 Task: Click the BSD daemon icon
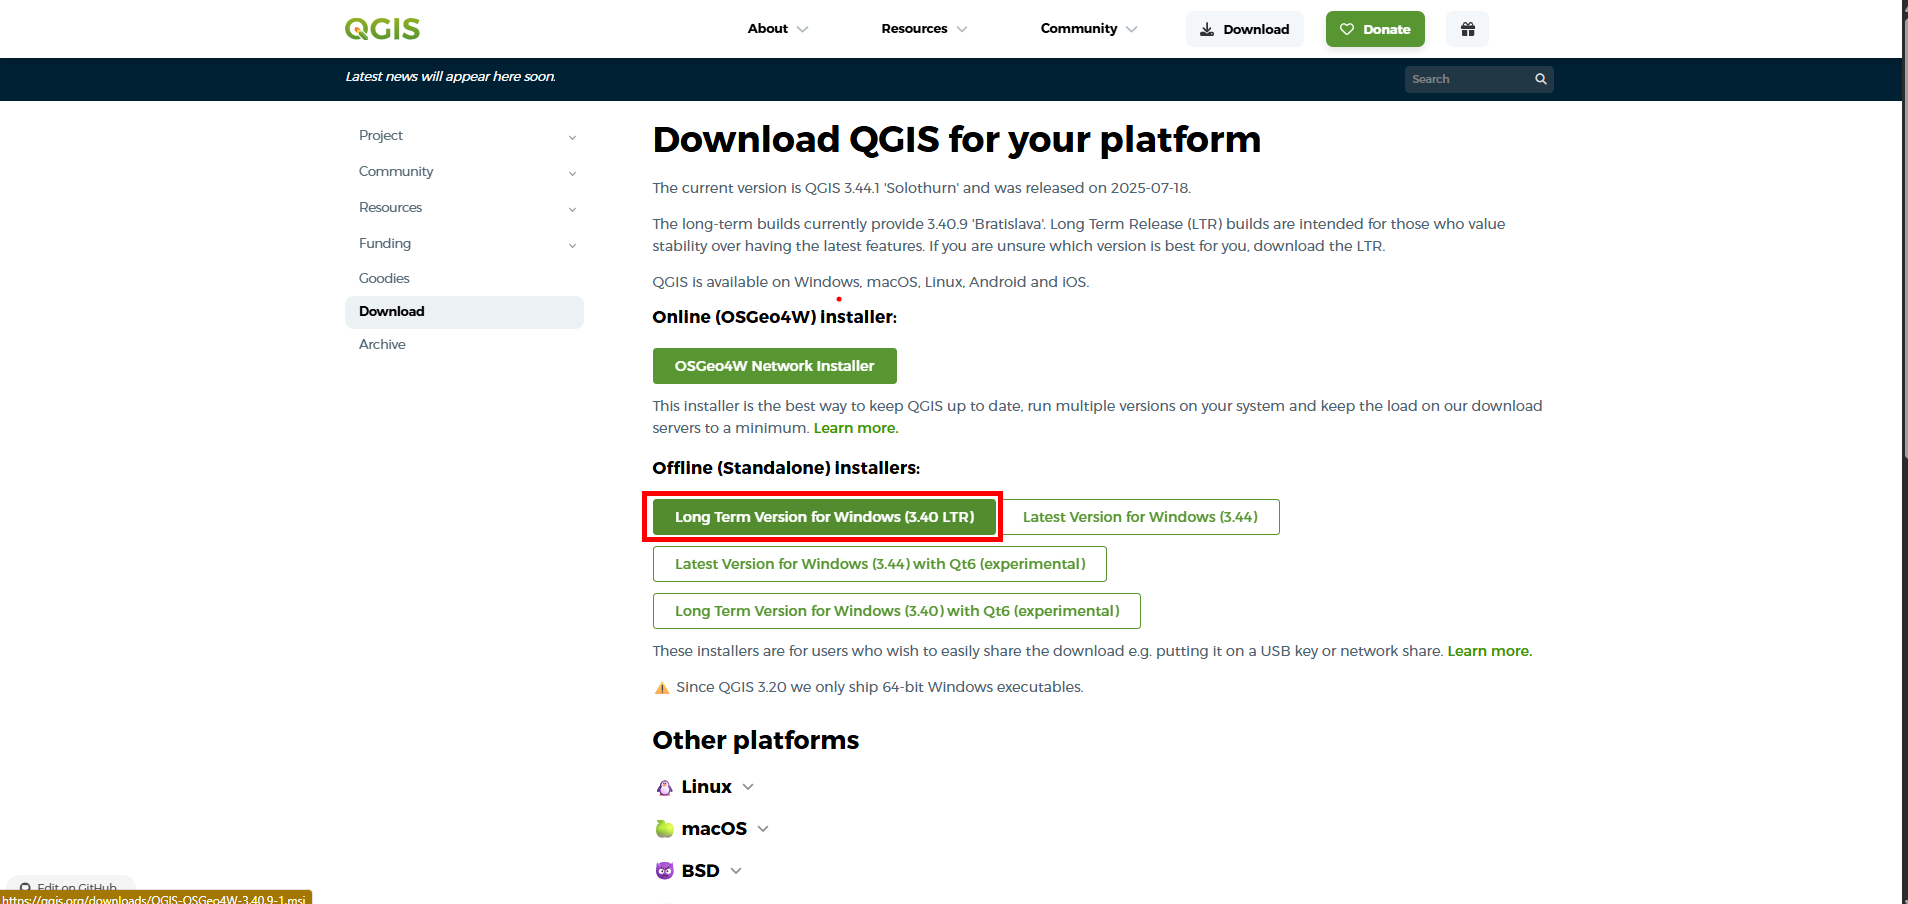(x=664, y=871)
